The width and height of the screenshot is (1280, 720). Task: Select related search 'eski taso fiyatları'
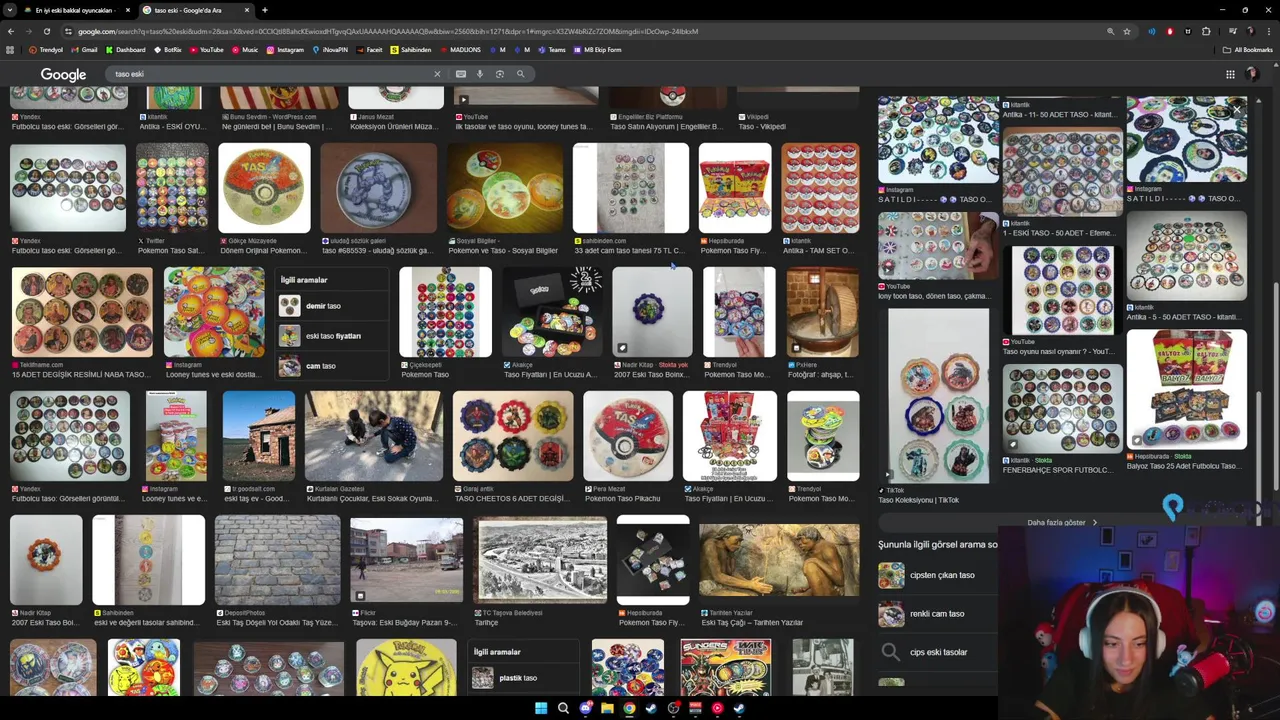(332, 336)
